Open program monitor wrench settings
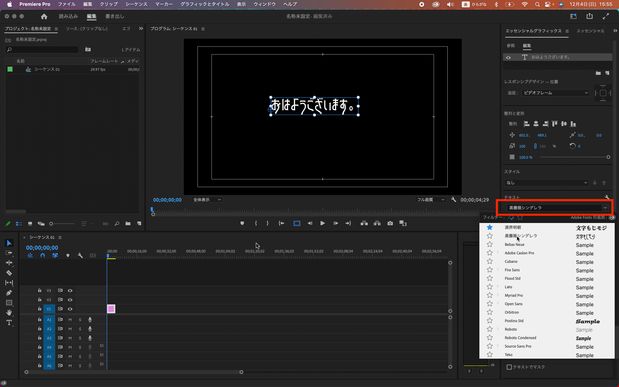 [x=454, y=200]
